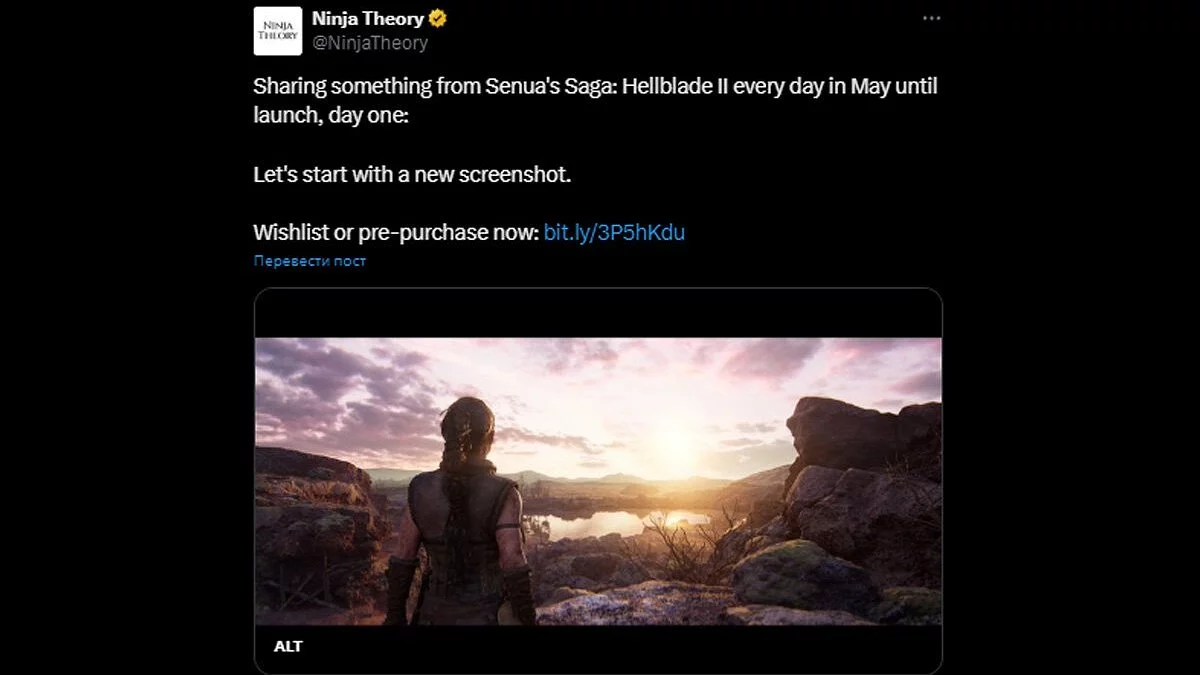Open the three-dot more options menu
1200x675 pixels.
(x=931, y=19)
